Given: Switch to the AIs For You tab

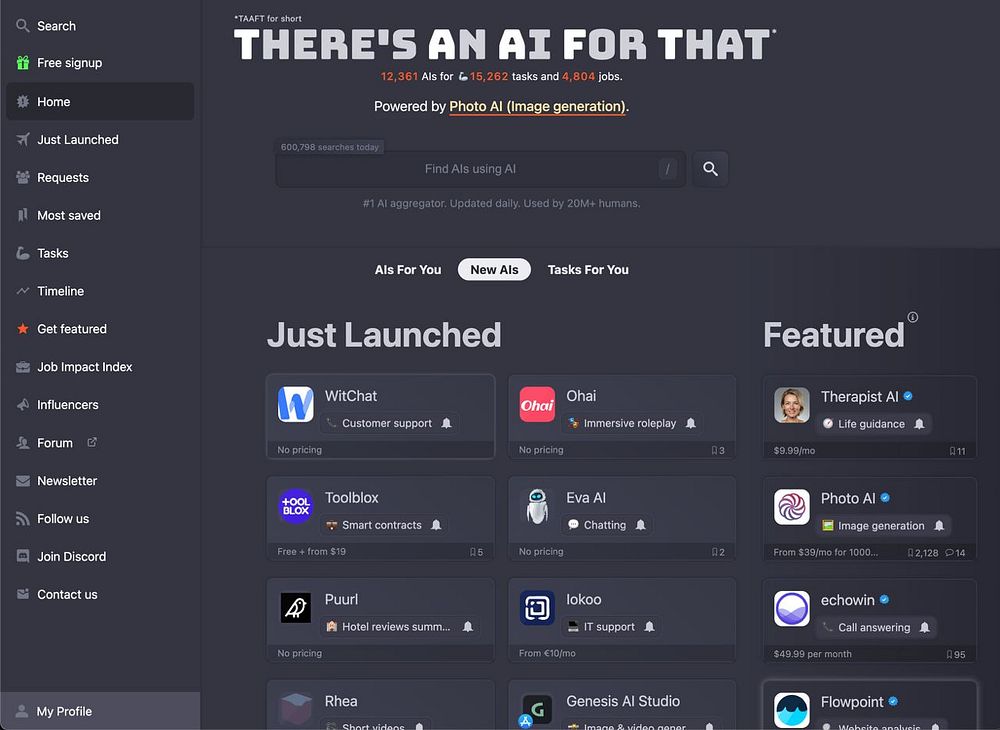Looking at the screenshot, I should pyautogui.click(x=408, y=270).
